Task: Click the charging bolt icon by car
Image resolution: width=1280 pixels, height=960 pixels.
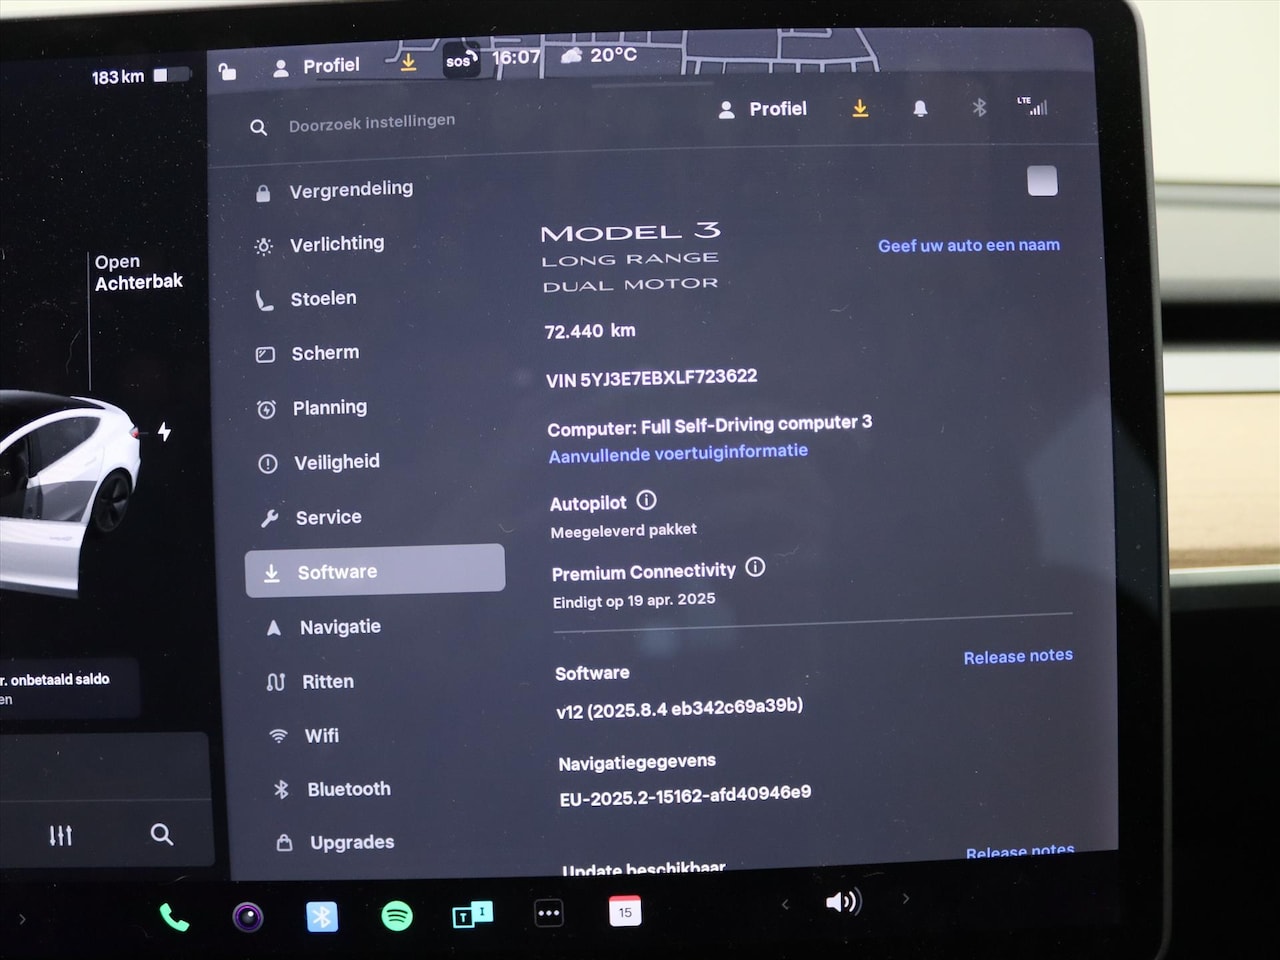Action: [x=165, y=431]
